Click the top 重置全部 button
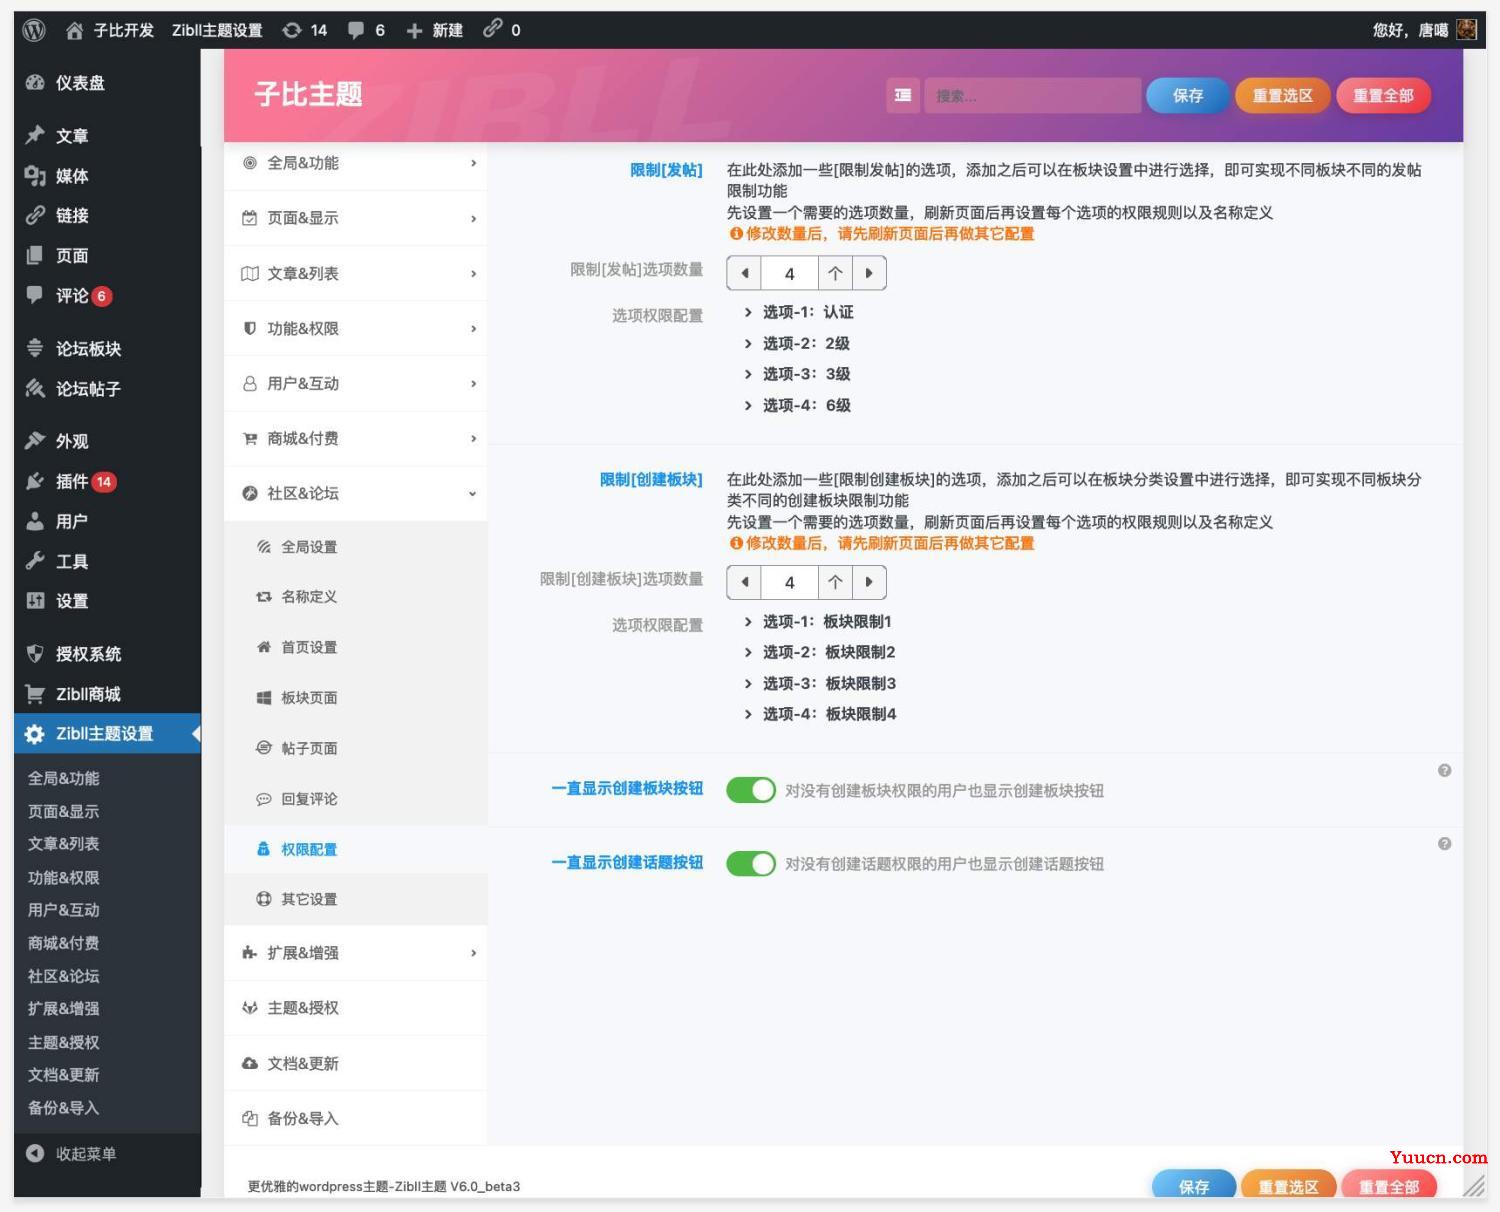The height and width of the screenshot is (1212, 1500). click(1383, 95)
